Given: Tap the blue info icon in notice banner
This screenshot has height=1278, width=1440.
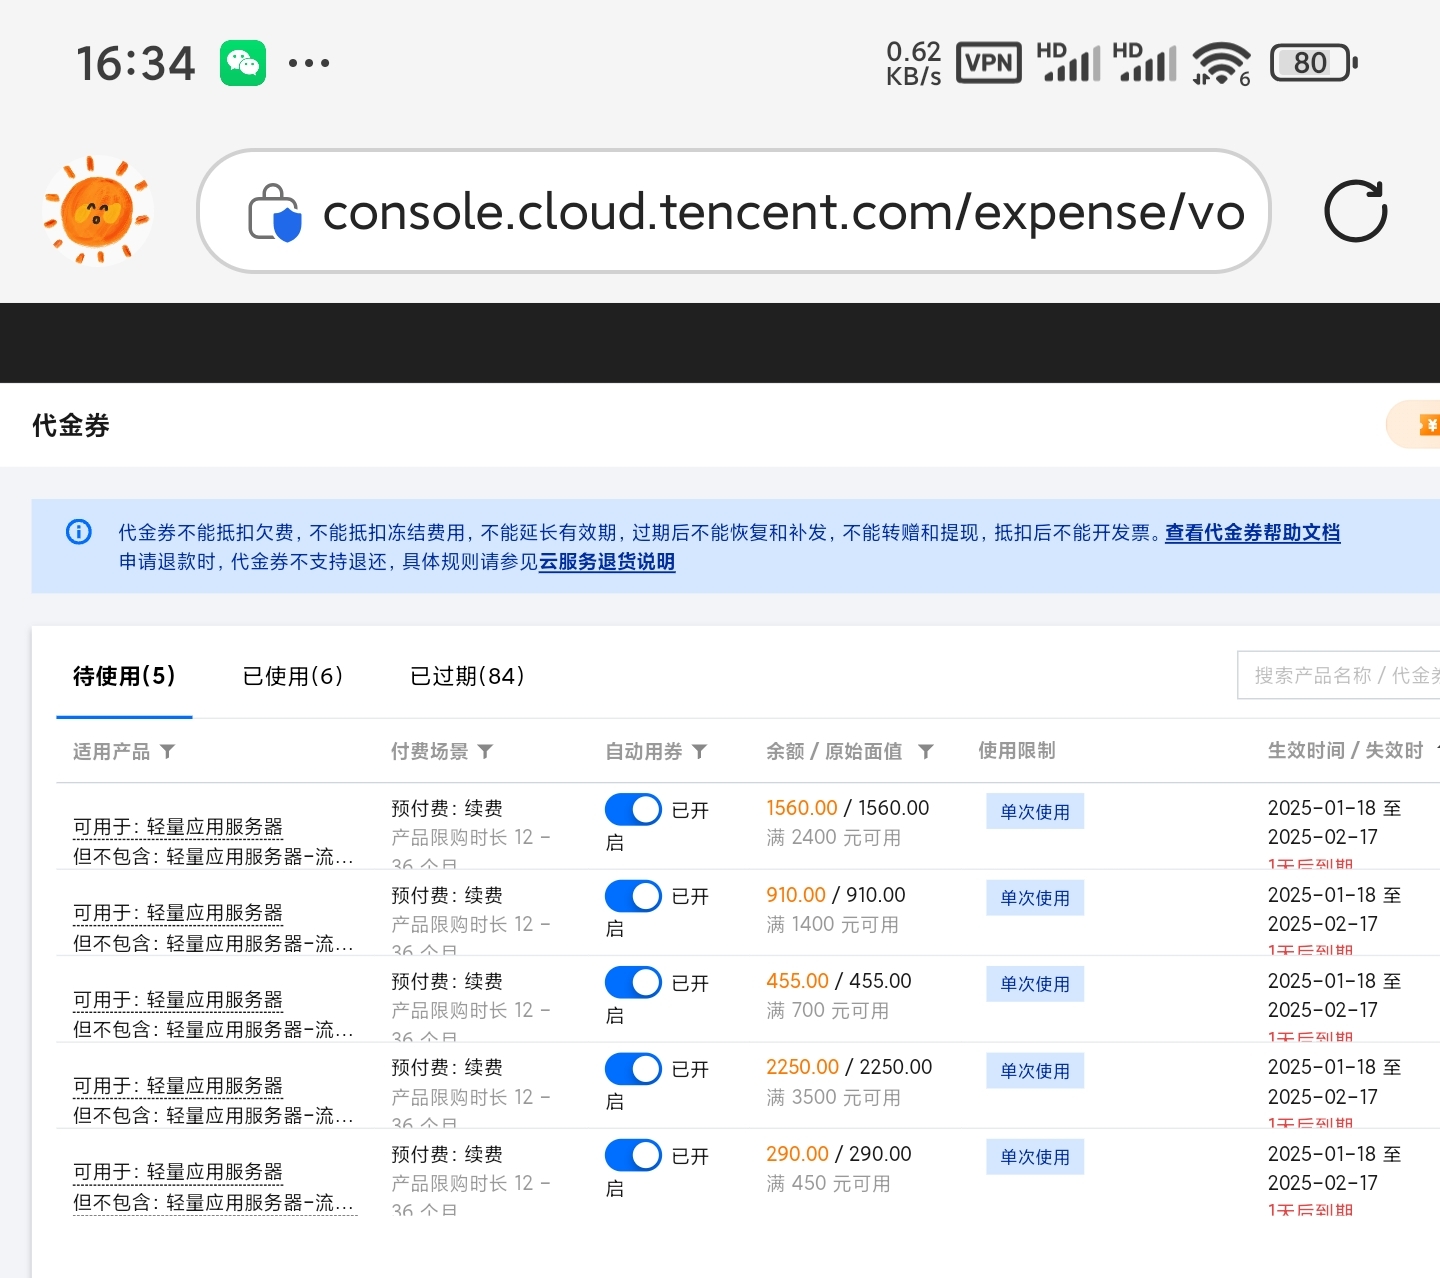Looking at the screenshot, I should [78, 532].
